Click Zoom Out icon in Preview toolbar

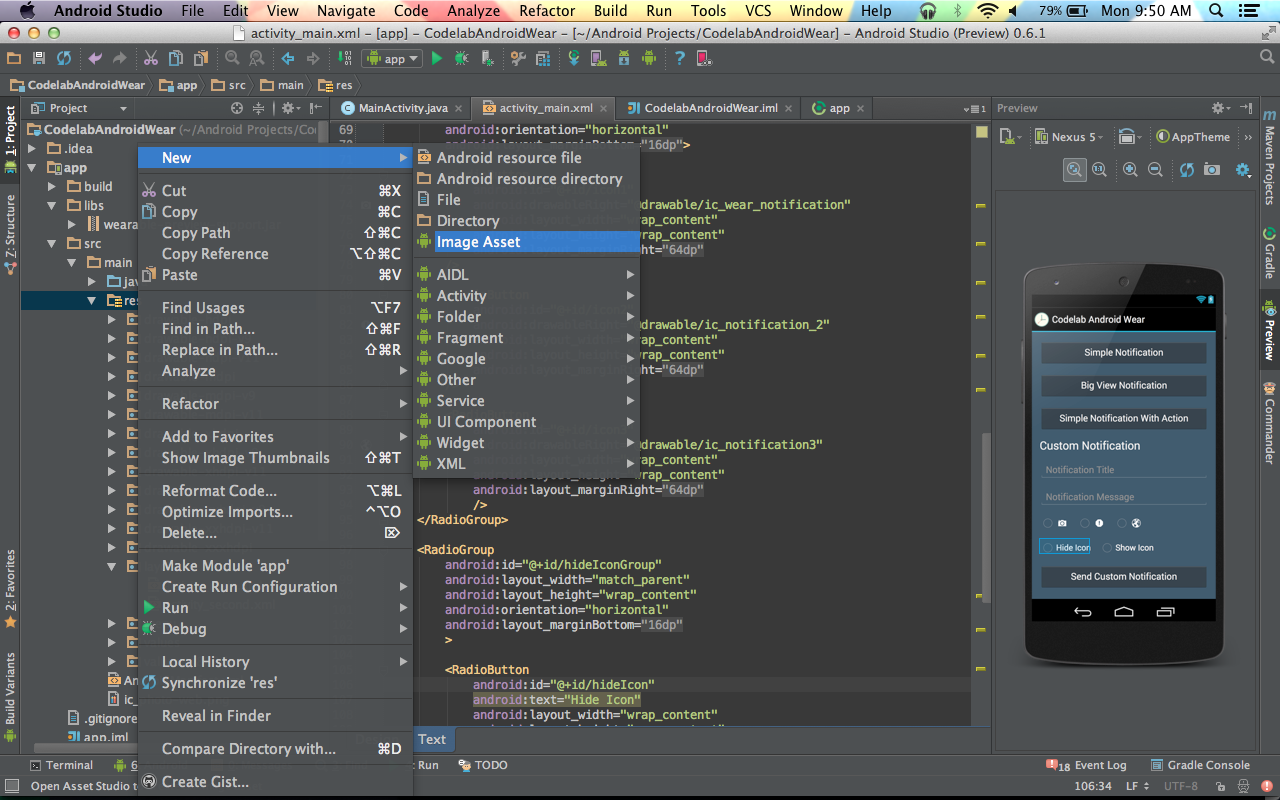tap(1155, 170)
